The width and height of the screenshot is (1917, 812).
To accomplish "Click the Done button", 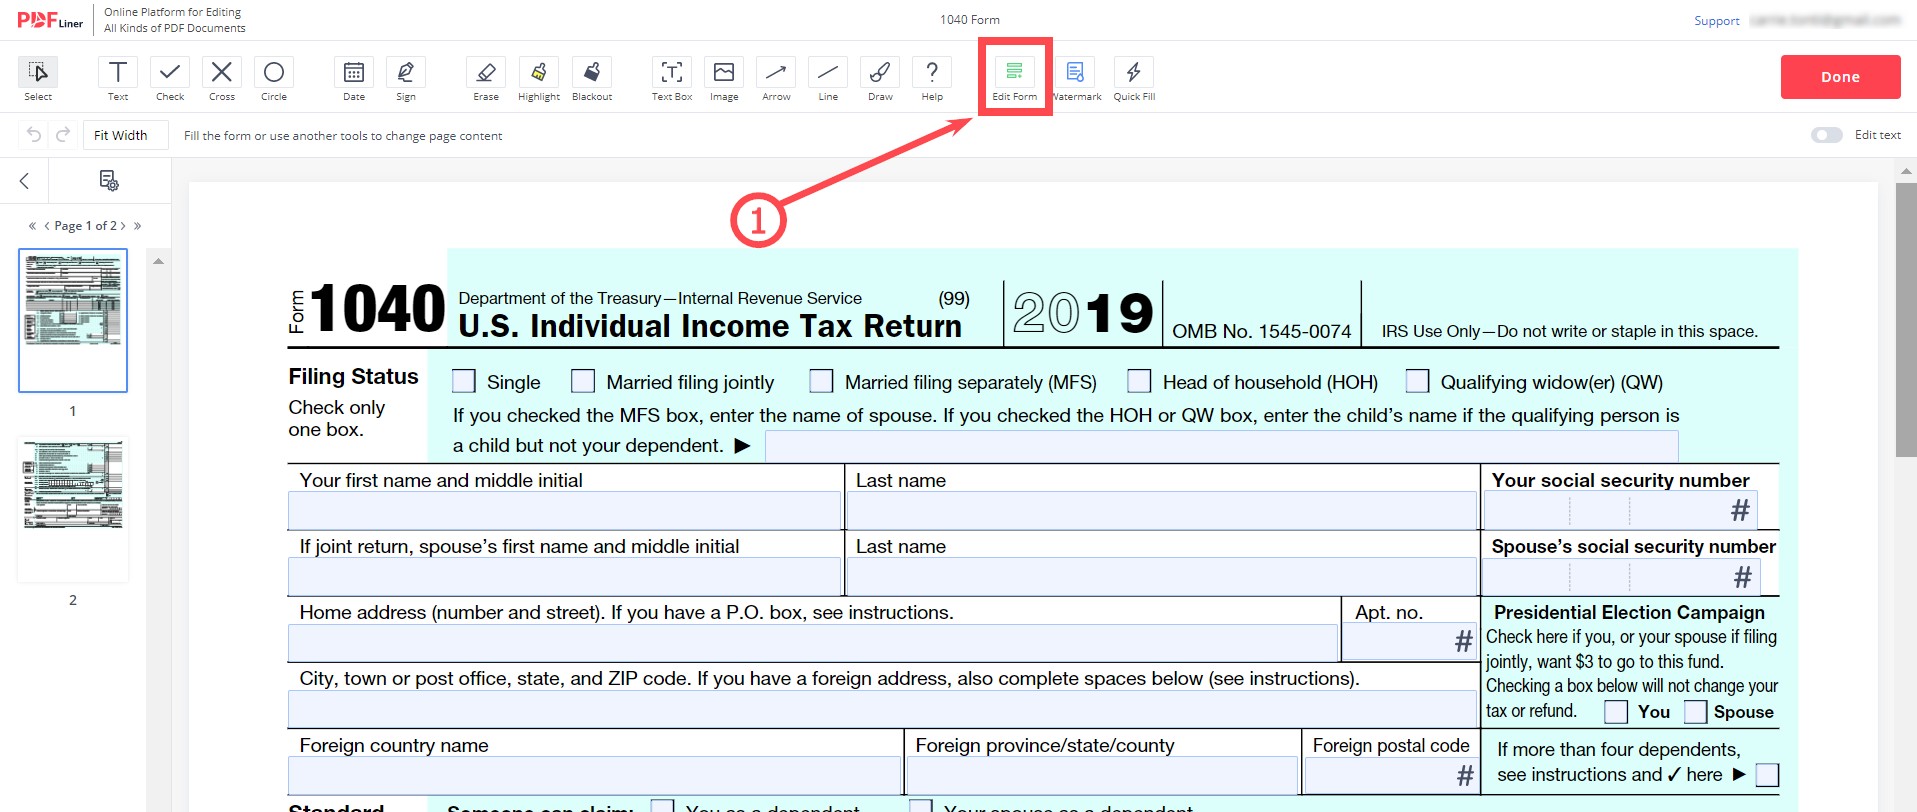I will coord(1840,77).
